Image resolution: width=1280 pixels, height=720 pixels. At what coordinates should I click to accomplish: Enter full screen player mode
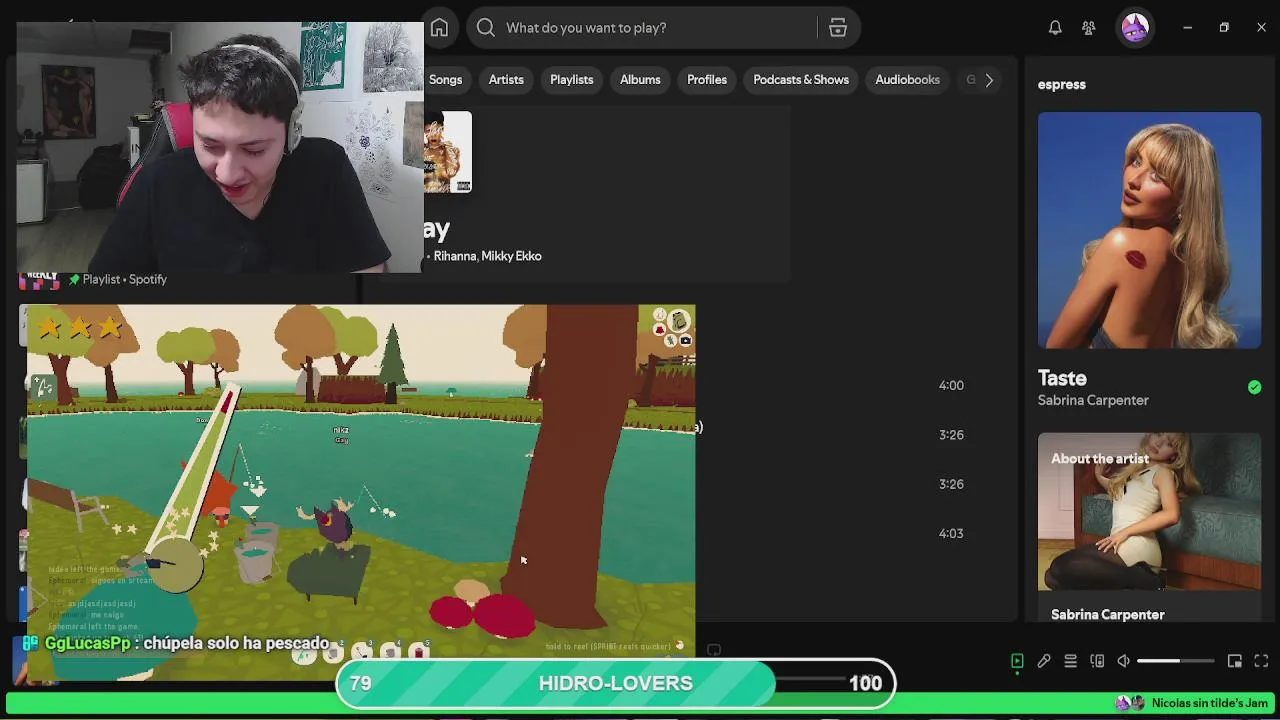[1261, 661]
